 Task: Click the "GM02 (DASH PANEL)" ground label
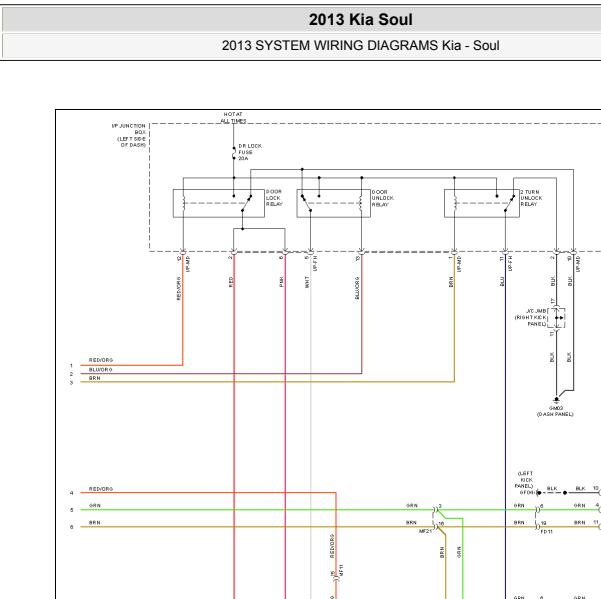[555, 411]
